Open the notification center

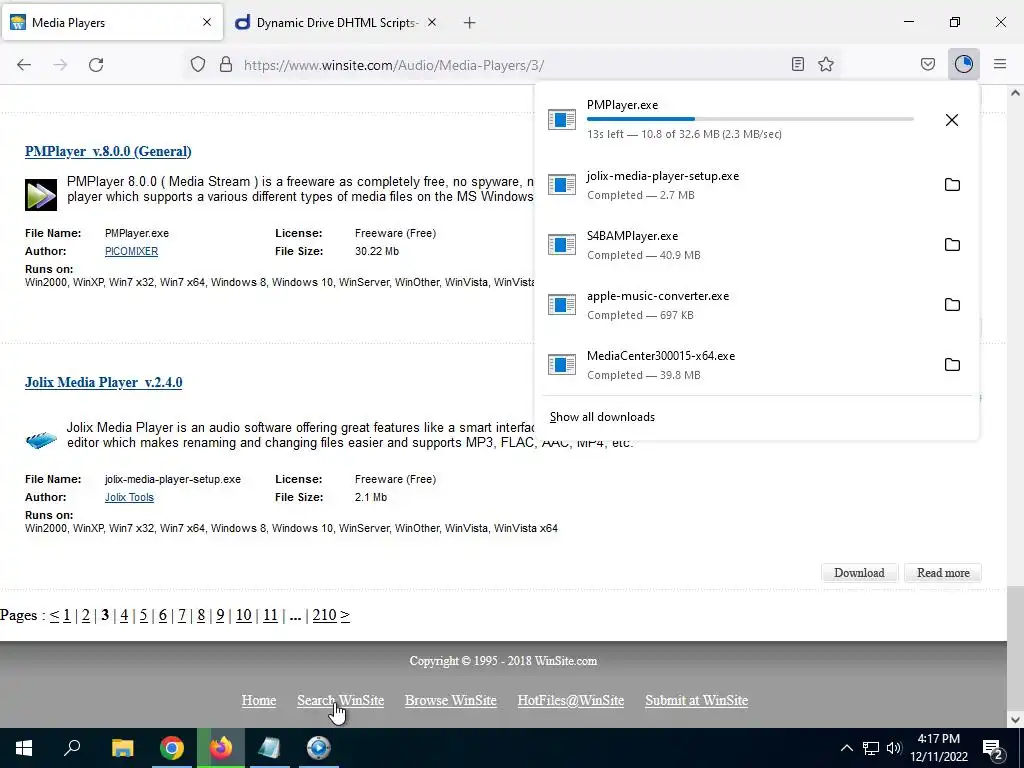coord(993,749)
